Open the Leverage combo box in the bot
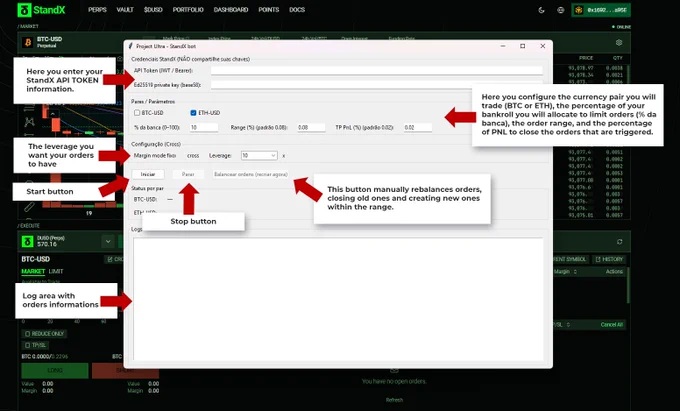Viewport: 680px width, 411px height. (x=259, y=155)
